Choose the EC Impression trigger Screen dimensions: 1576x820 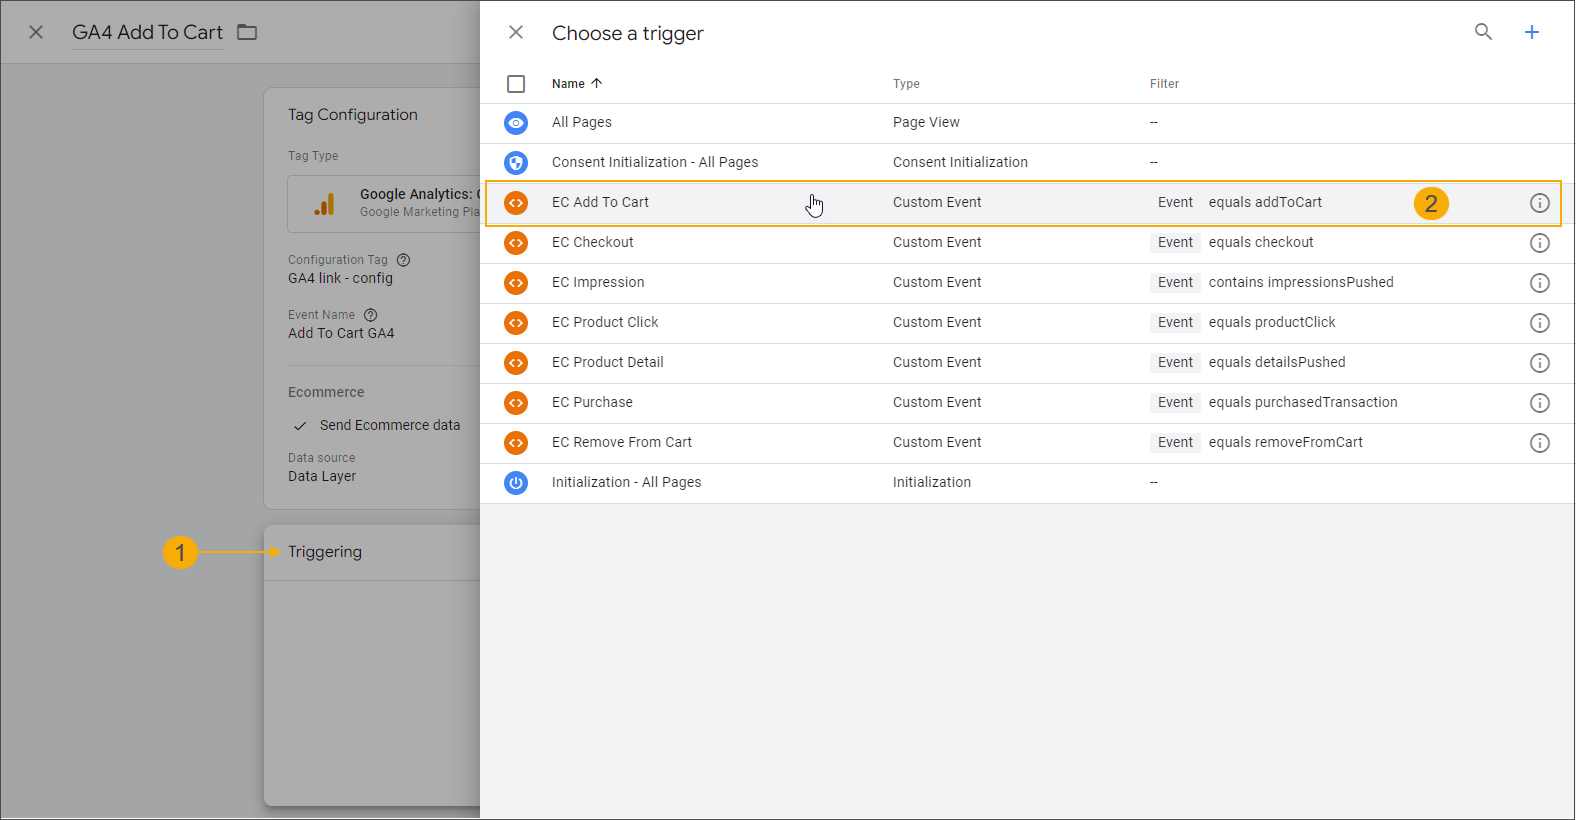(x=598, y=282)
